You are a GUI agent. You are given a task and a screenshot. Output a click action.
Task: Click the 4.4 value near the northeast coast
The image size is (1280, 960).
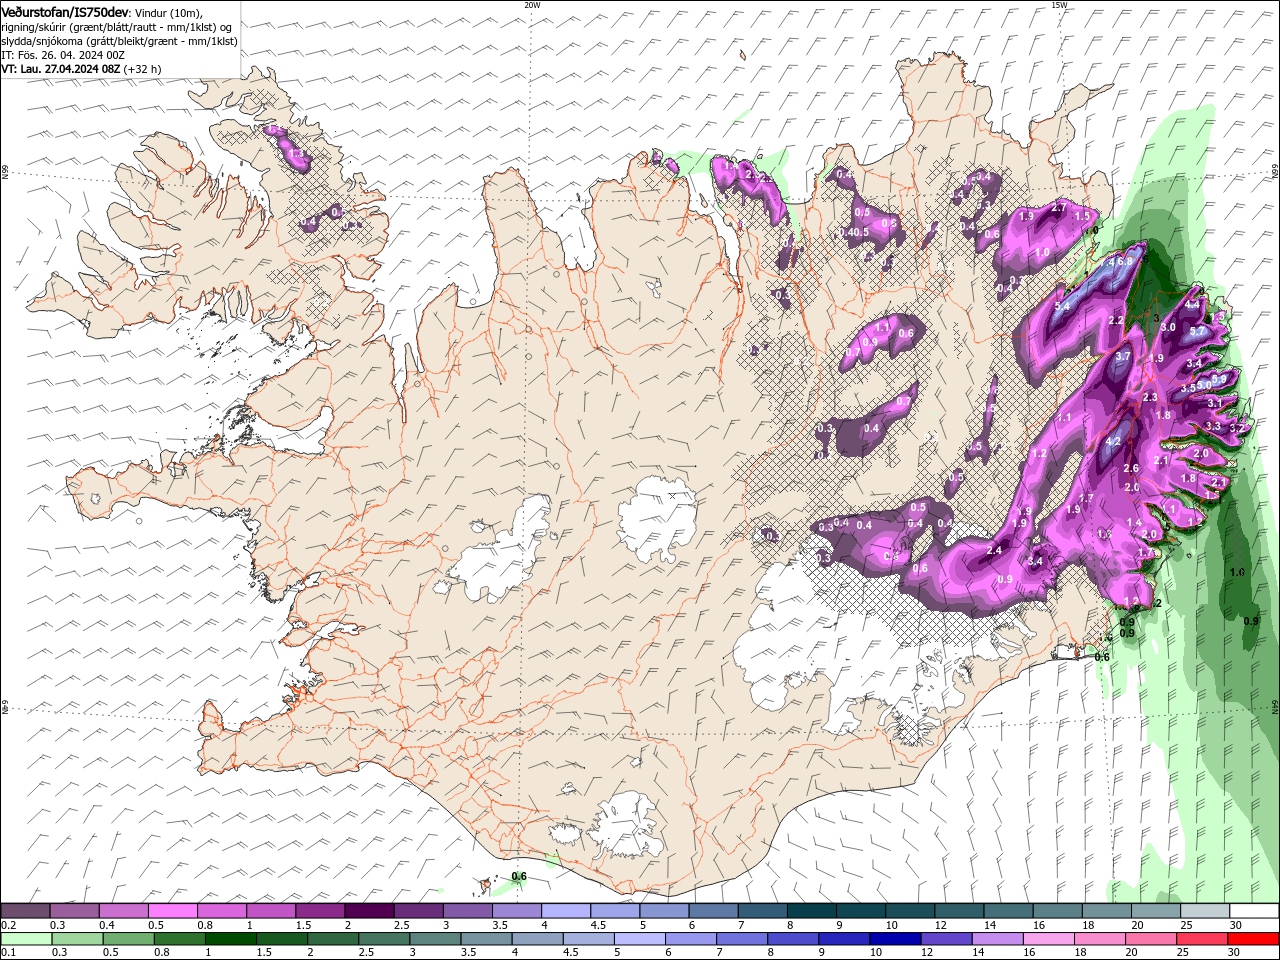[1191, 304]
